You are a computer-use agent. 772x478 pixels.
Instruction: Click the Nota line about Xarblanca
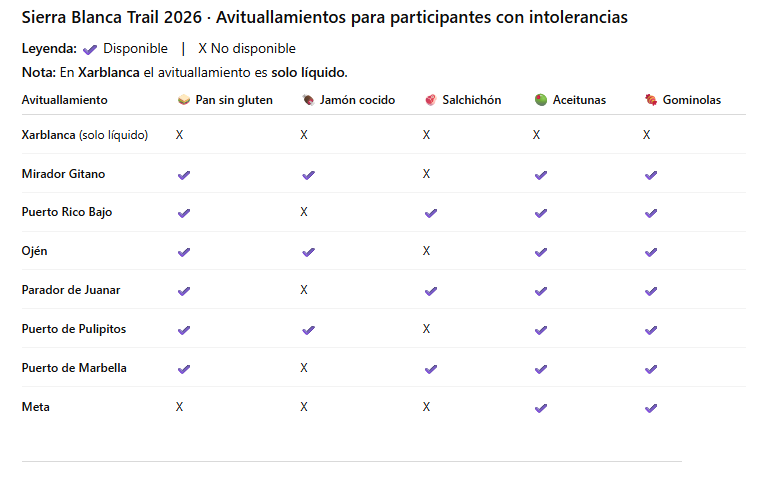click(185, 73)
